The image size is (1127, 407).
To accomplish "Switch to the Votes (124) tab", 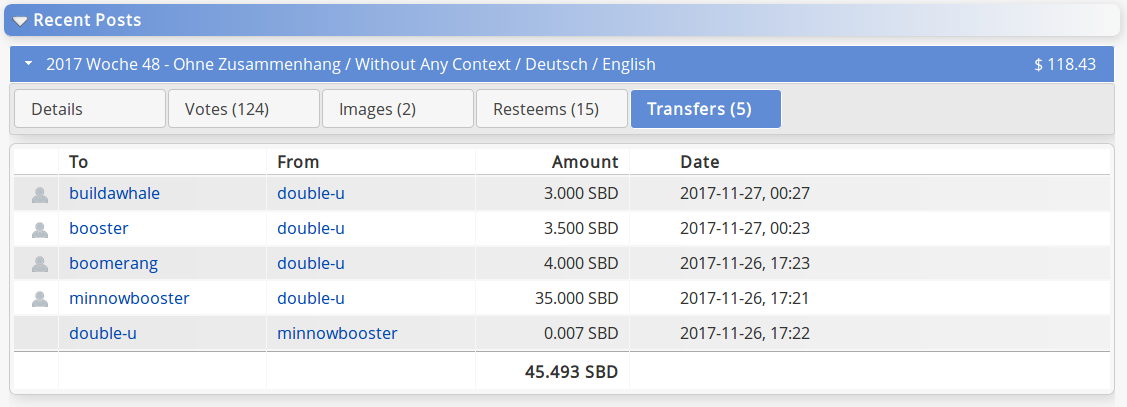I will click(x=244, y=109).
